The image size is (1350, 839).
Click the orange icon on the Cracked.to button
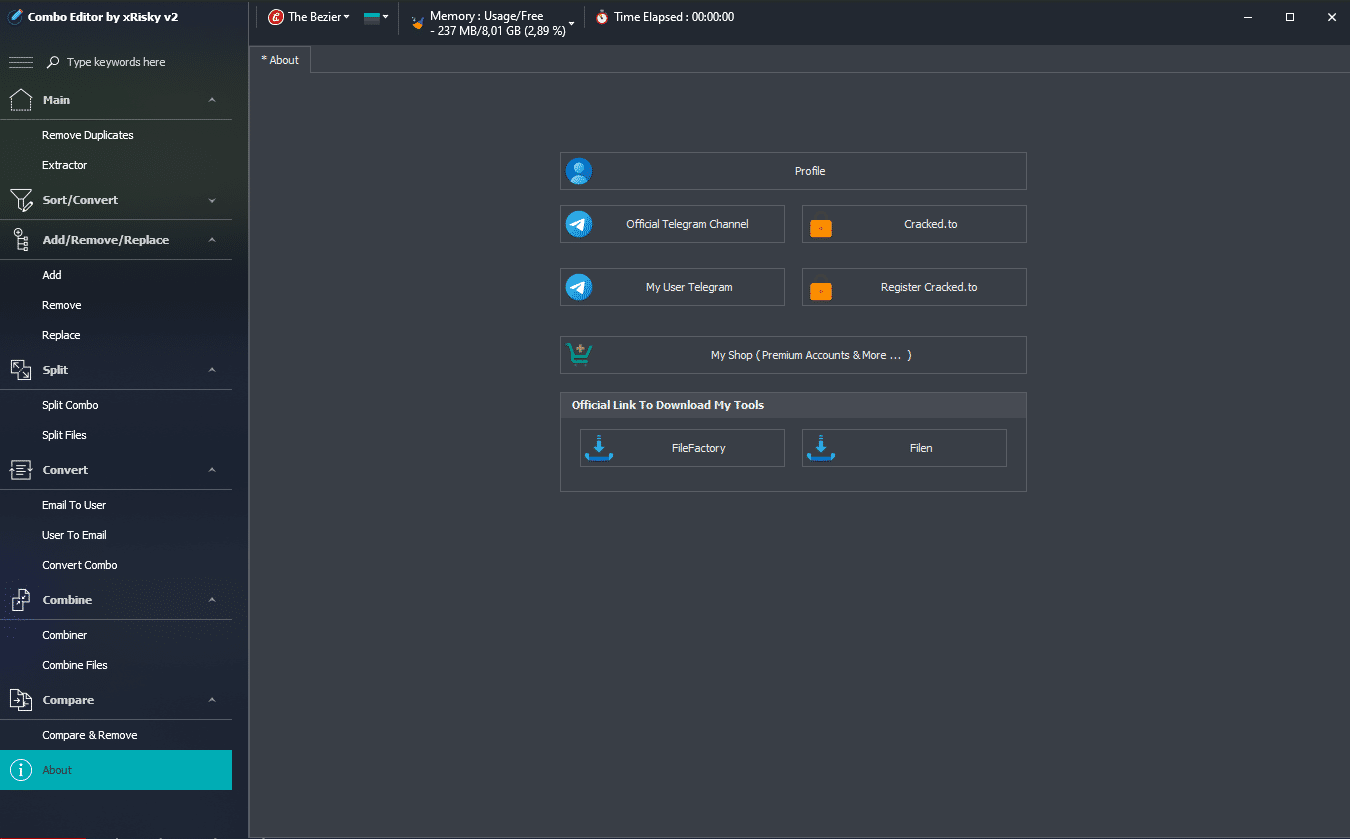coord(821,229)
